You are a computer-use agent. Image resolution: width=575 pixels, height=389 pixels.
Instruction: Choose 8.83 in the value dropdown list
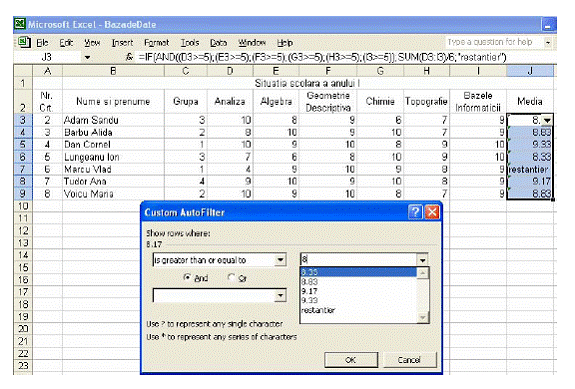(x=359, y=282)
